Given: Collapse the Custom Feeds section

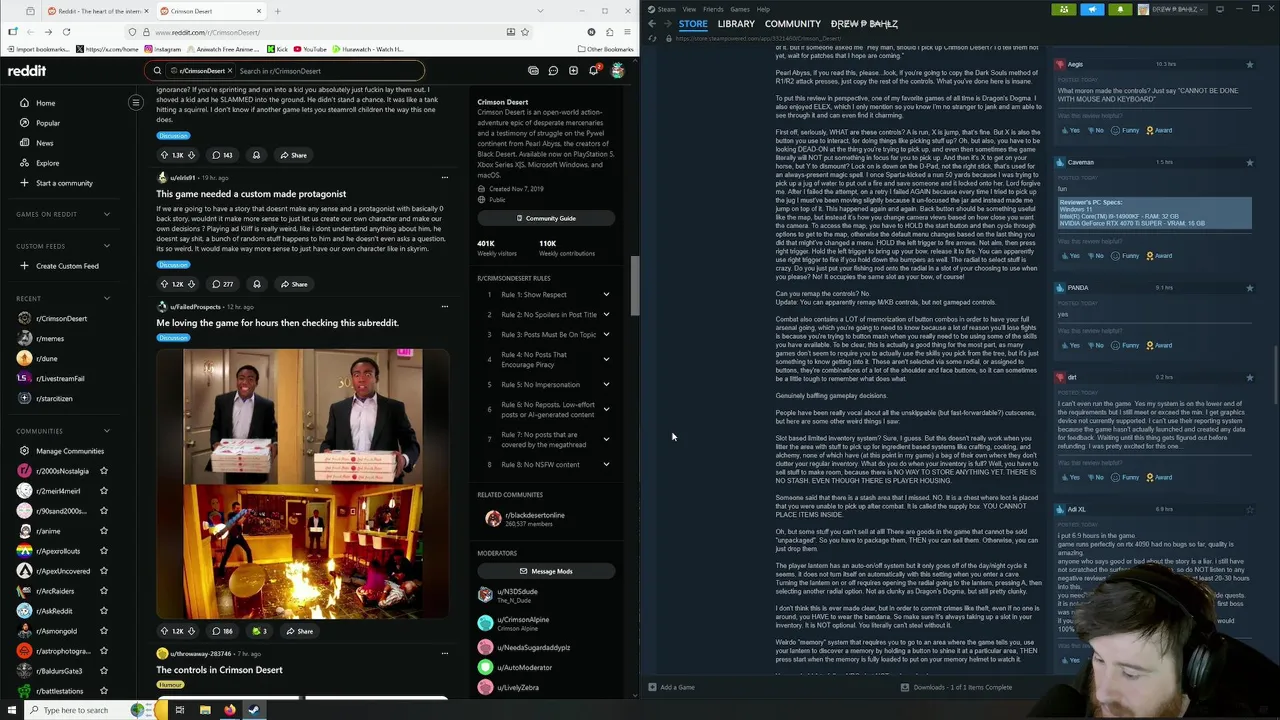Looking at the screenshot, I should coord(107,246).
